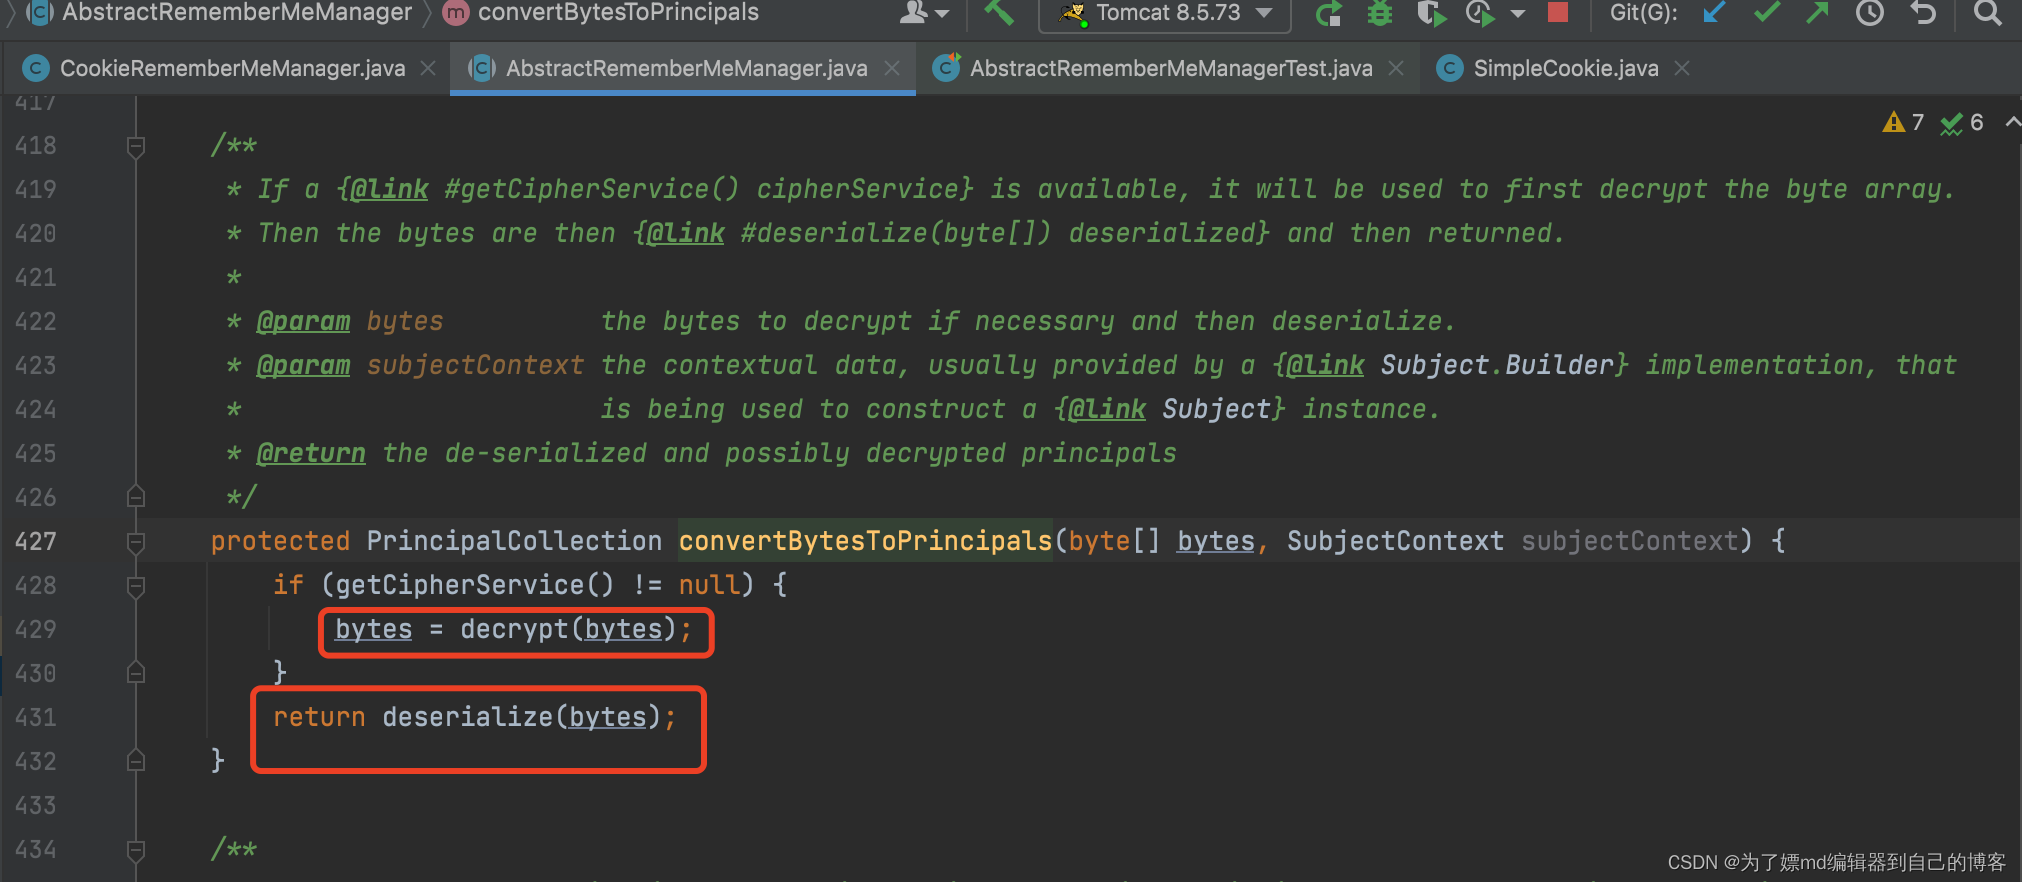Click the @param bytes tag on line 422
The image size is (2022, 882).
[303, 321]
